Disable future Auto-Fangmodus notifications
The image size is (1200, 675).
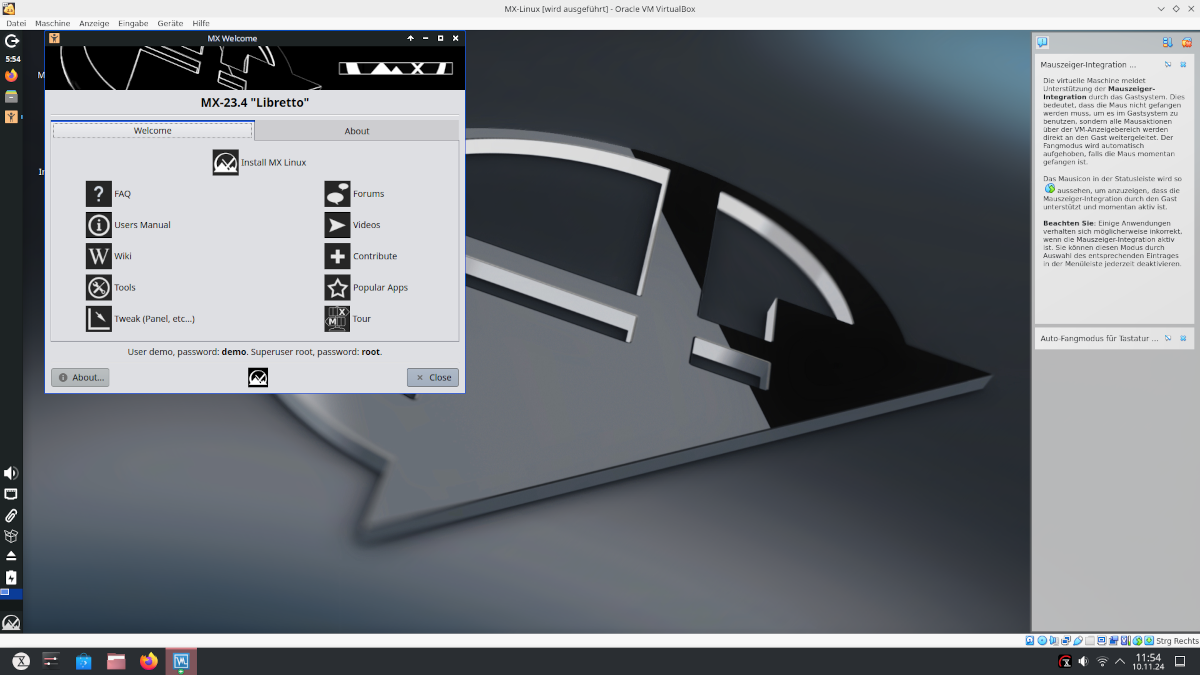tap(1168, 338)
